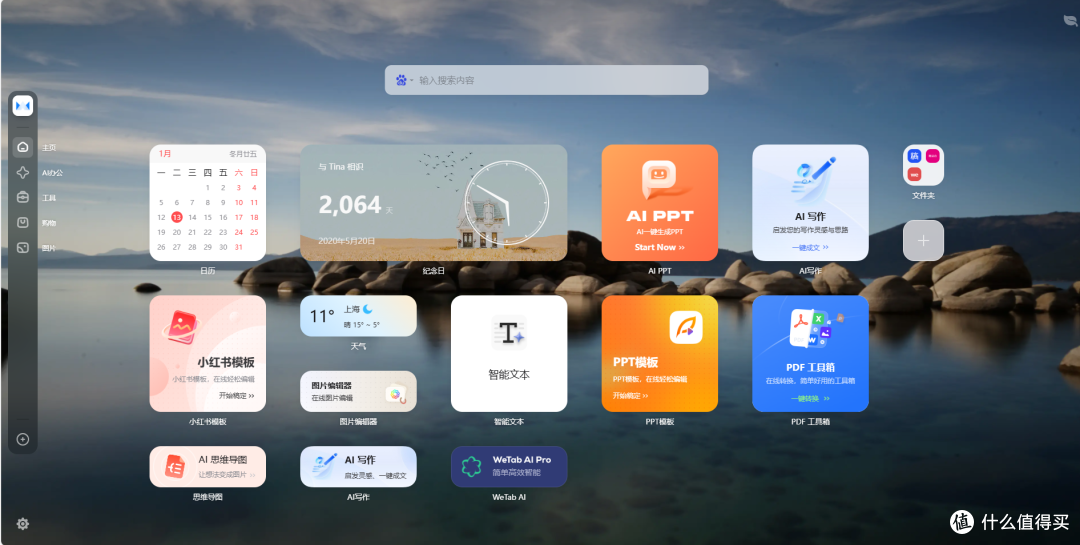
Task: Click the lunar date 冬月廿五 in calendar
Action: (243, 154)
